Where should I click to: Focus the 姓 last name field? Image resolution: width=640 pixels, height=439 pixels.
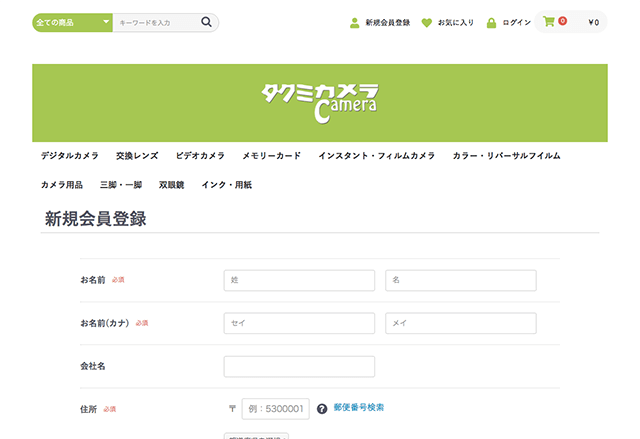(299, 280)
